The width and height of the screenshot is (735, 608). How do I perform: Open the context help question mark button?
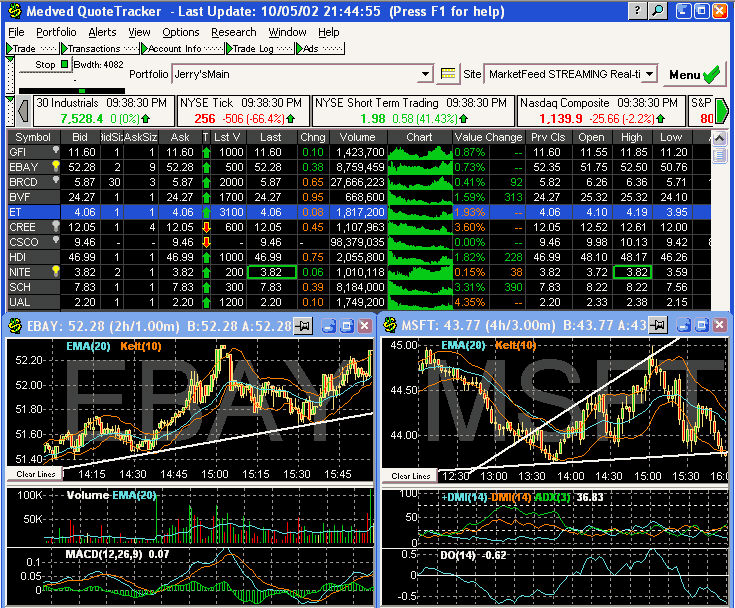click(636, 11)
